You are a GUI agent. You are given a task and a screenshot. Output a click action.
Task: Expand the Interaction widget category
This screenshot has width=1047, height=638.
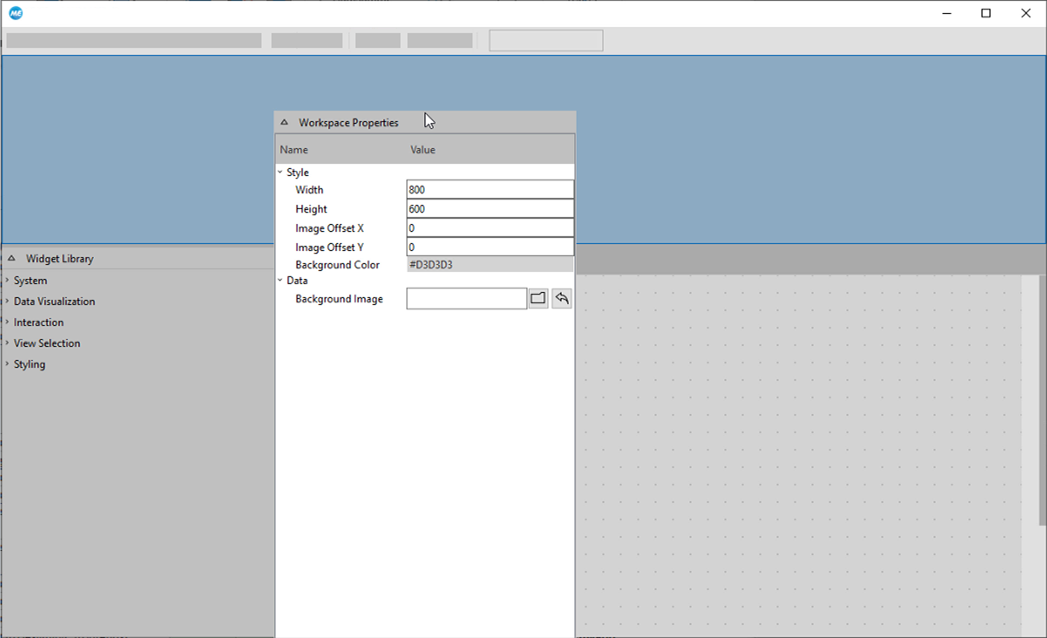[x=7, y=323]
